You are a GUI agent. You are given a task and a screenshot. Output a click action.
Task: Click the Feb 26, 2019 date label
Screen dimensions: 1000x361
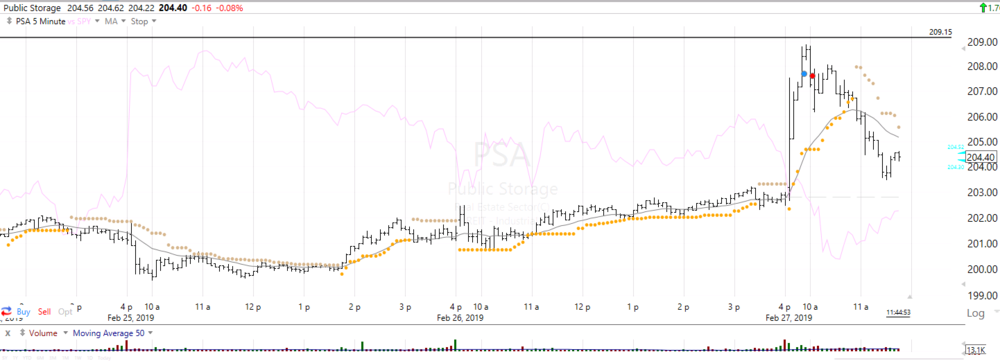pyautogui.click(x=460, y=317)
